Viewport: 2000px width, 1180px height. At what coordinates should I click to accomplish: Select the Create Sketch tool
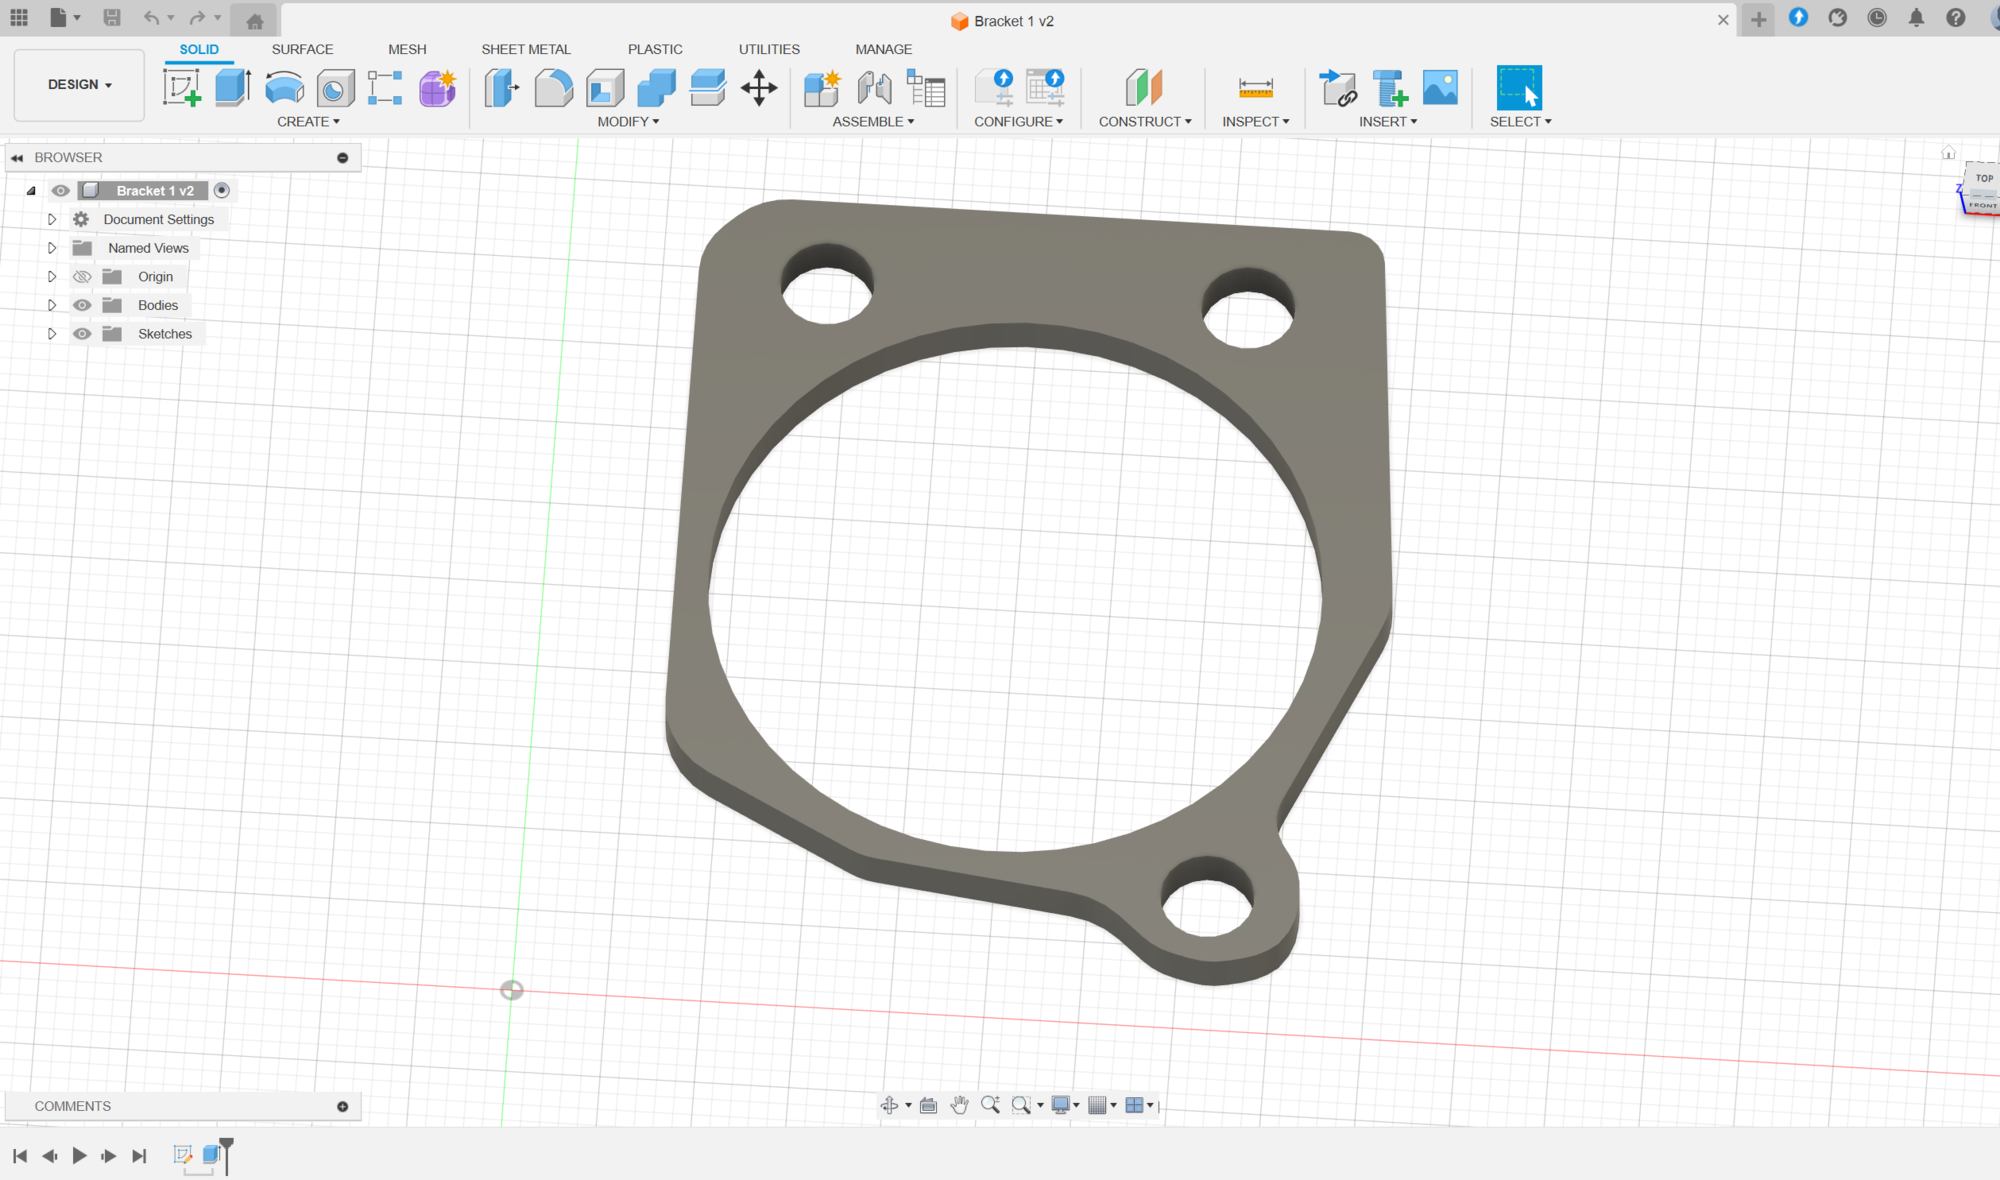tap(182, 88)
